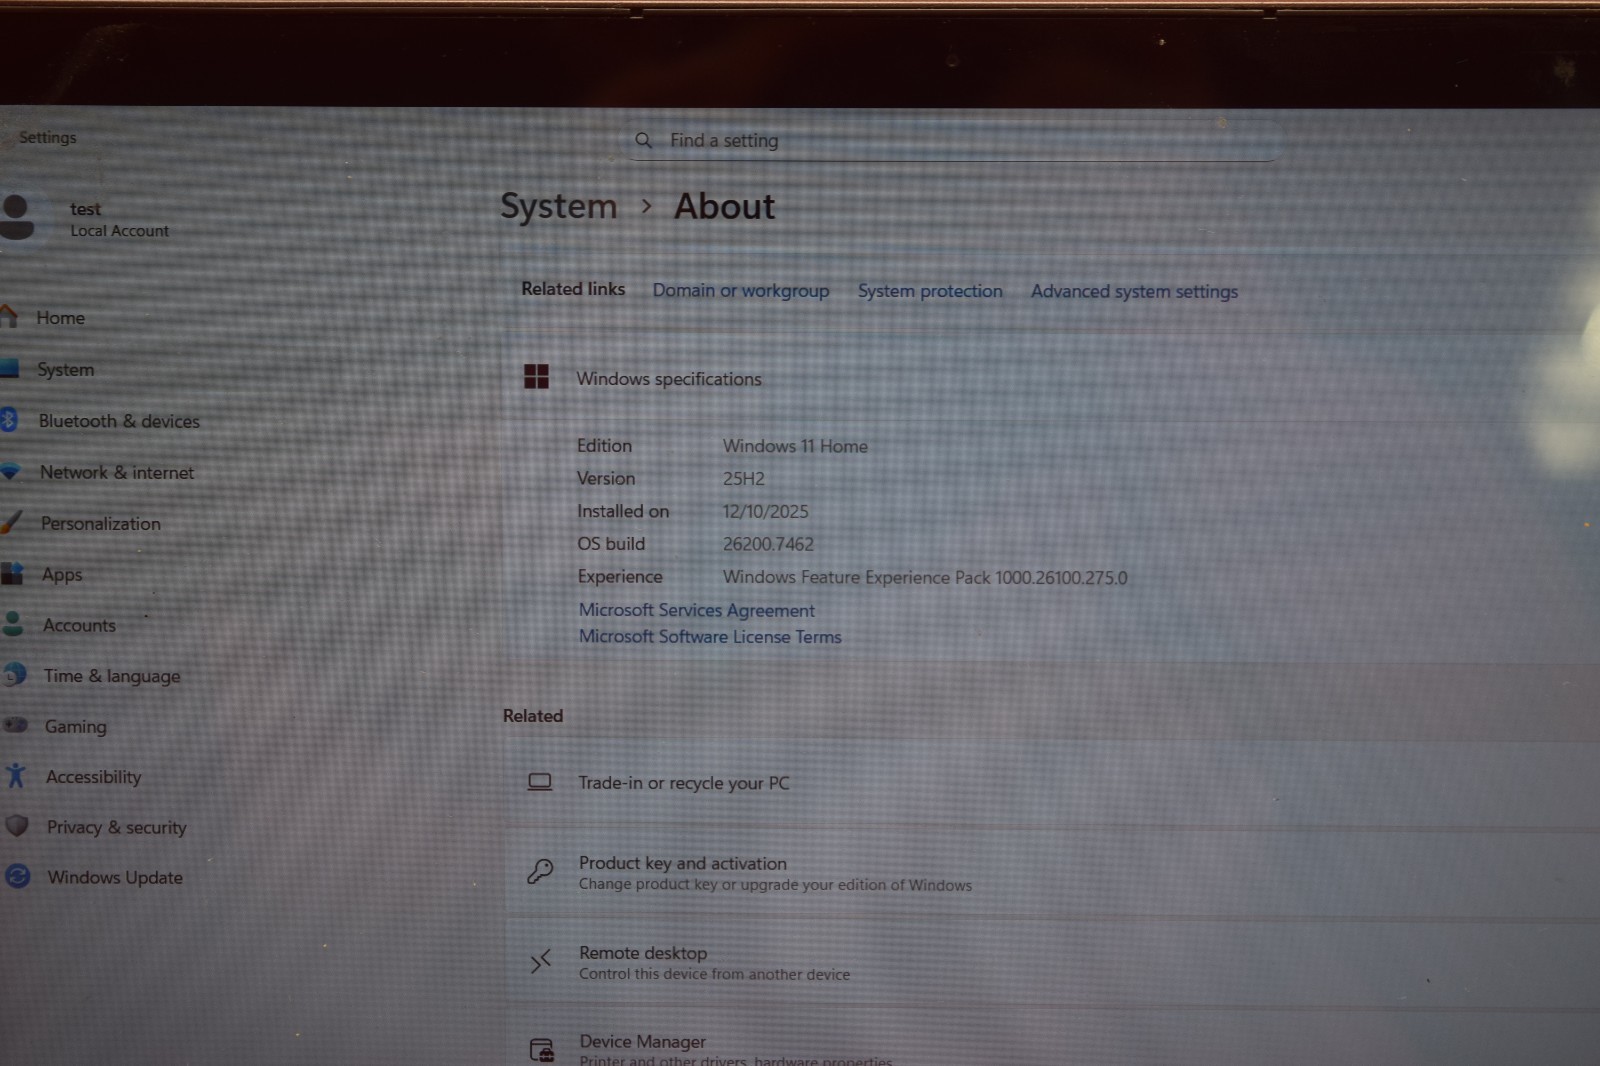
Task: Click the version value 25H2
Action: (743, 479)
